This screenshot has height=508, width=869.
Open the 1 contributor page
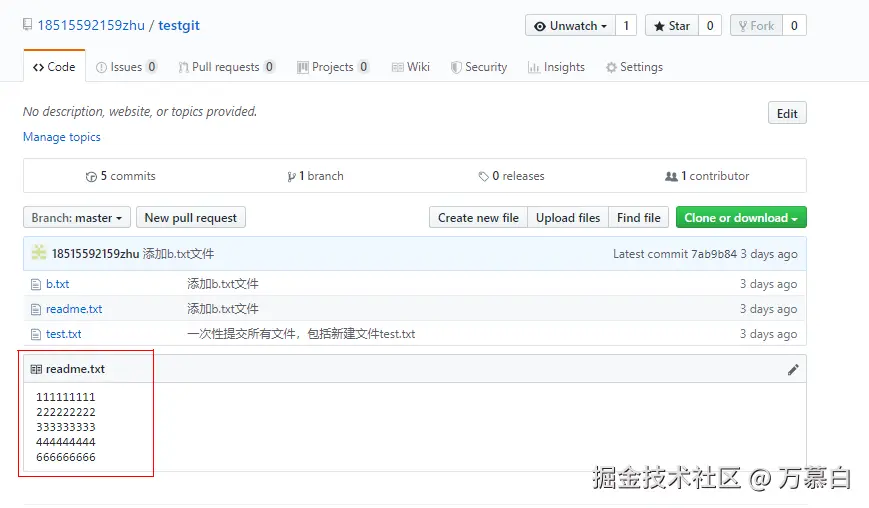707,176
